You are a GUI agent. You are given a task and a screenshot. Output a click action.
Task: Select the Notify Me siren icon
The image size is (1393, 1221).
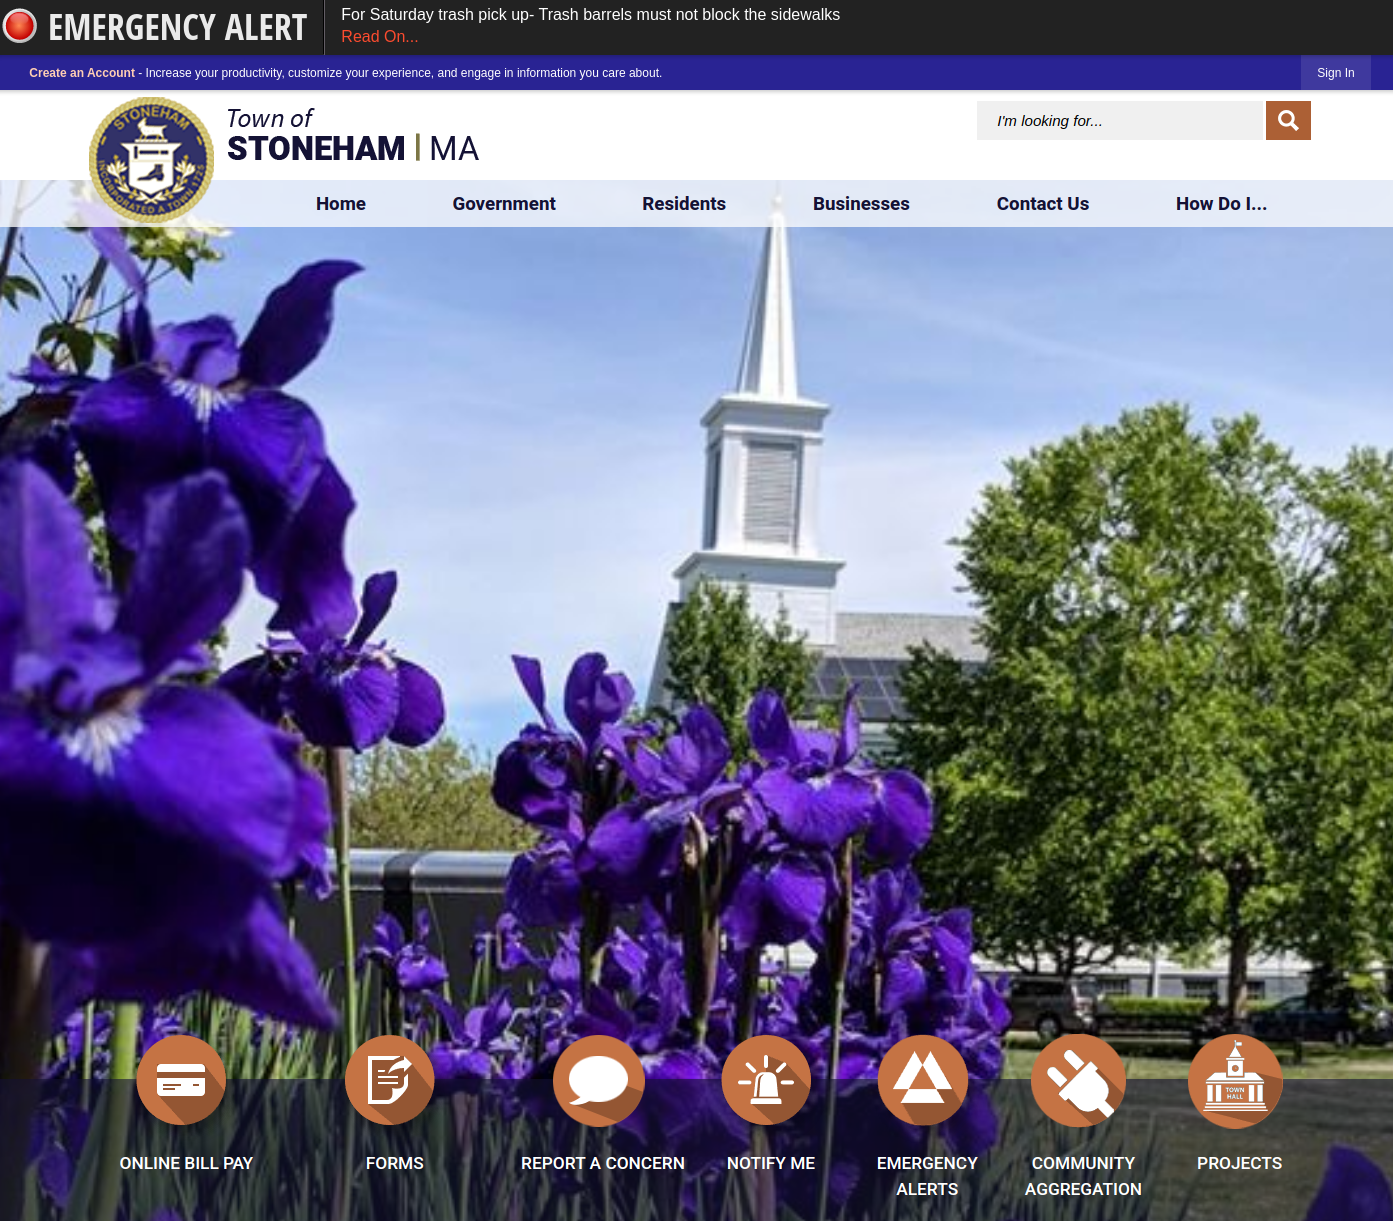pyautogui.click(x=766, y=1080)
